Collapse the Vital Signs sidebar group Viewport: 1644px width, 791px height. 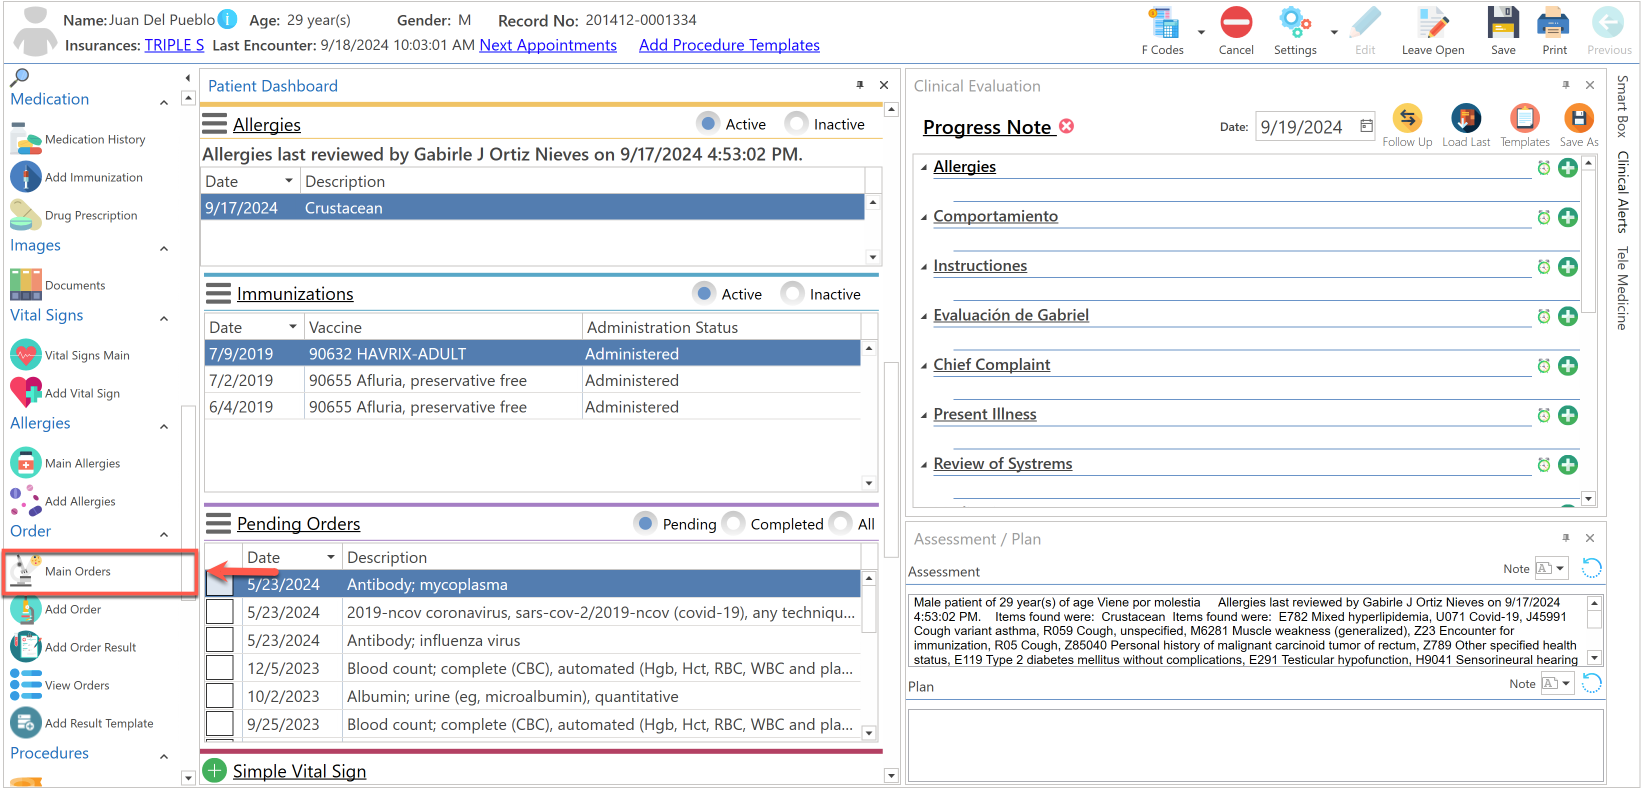[164, 319]
